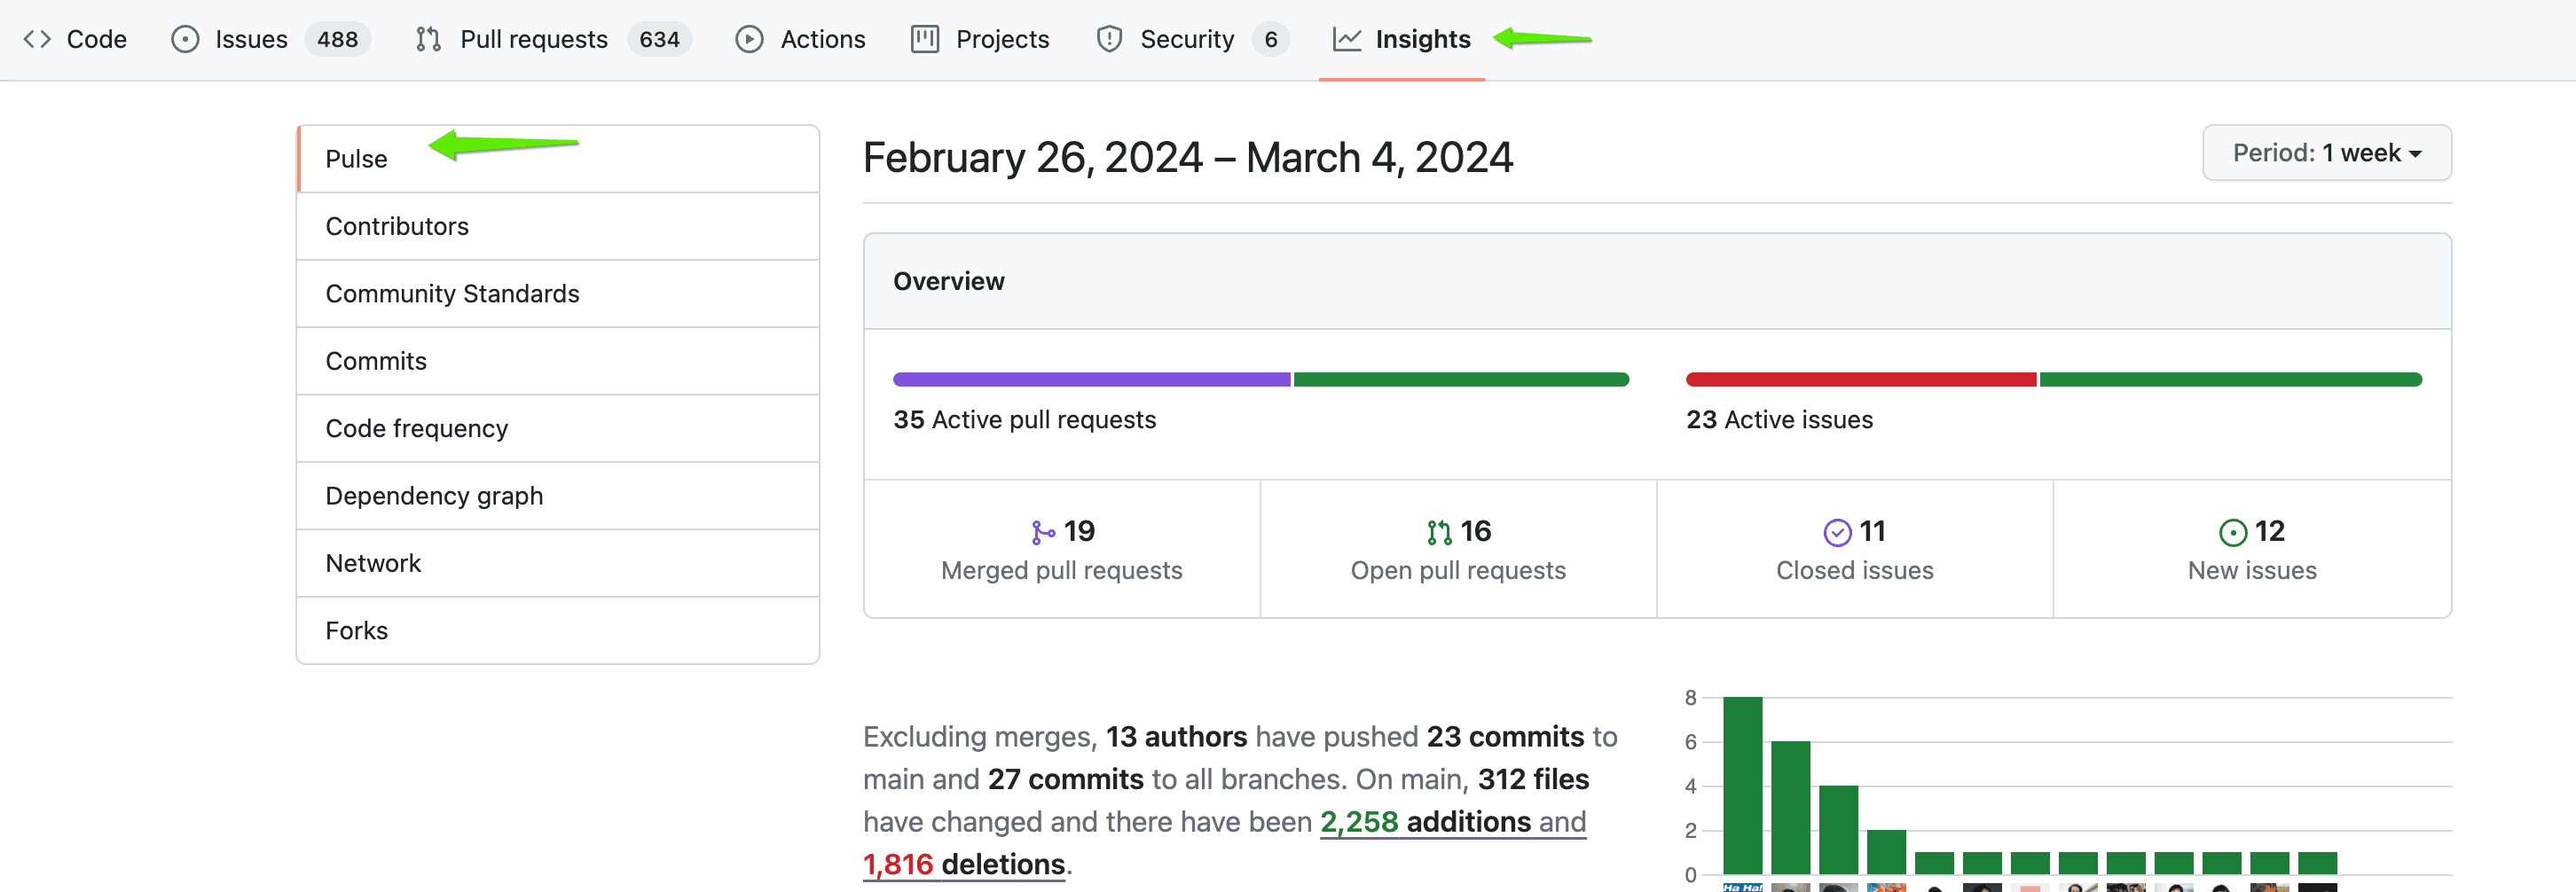Show the 16 Open pull requests

click(x=1457, y=550)
